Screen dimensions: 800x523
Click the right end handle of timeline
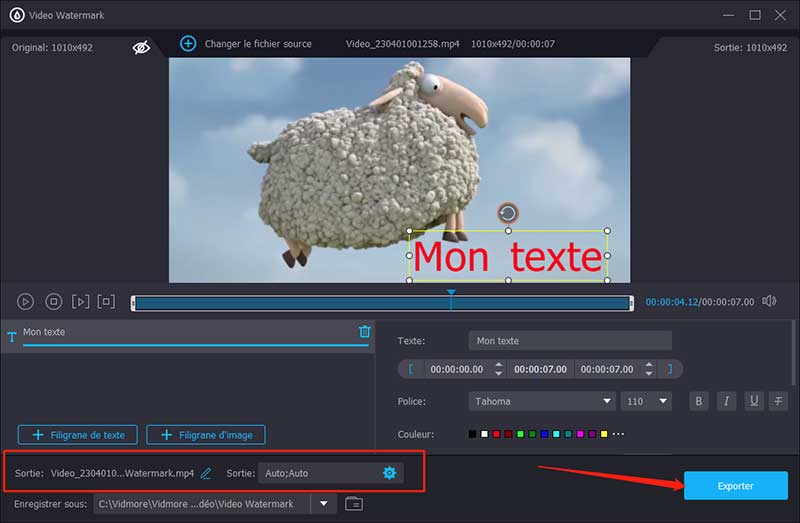[x=631, y=303]
